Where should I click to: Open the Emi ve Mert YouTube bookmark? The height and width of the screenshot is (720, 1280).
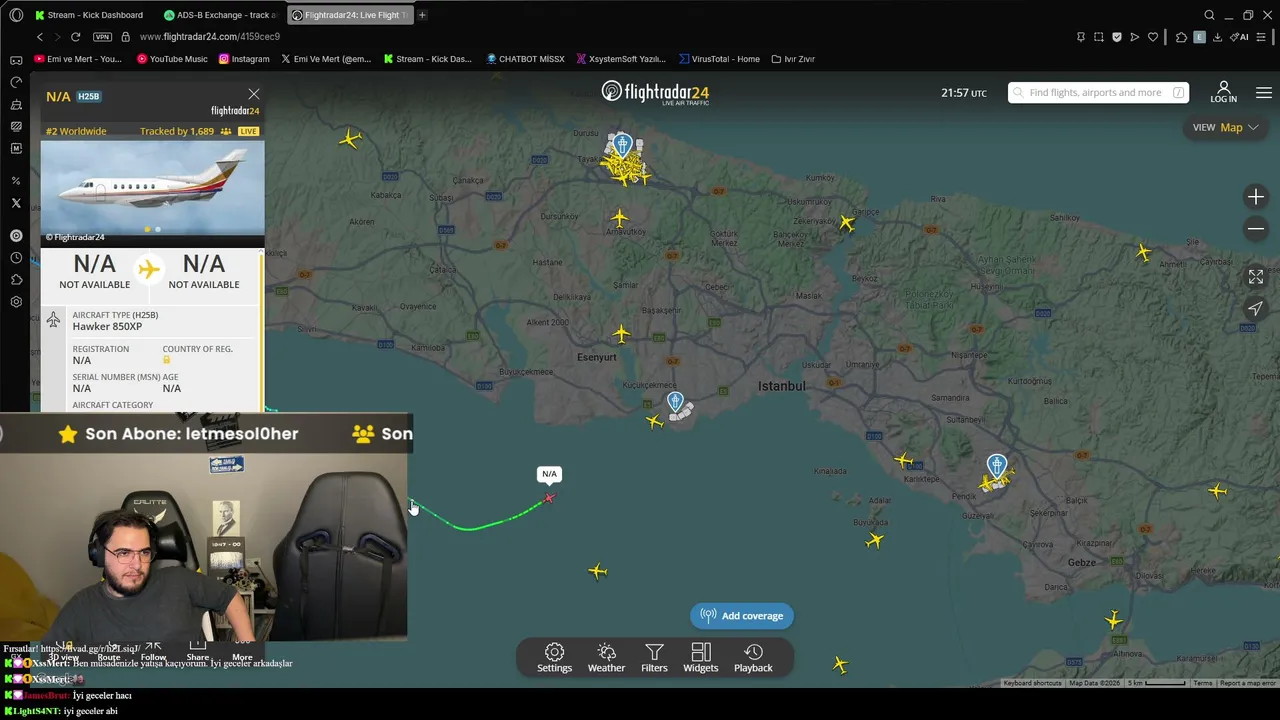pos(77,59)
